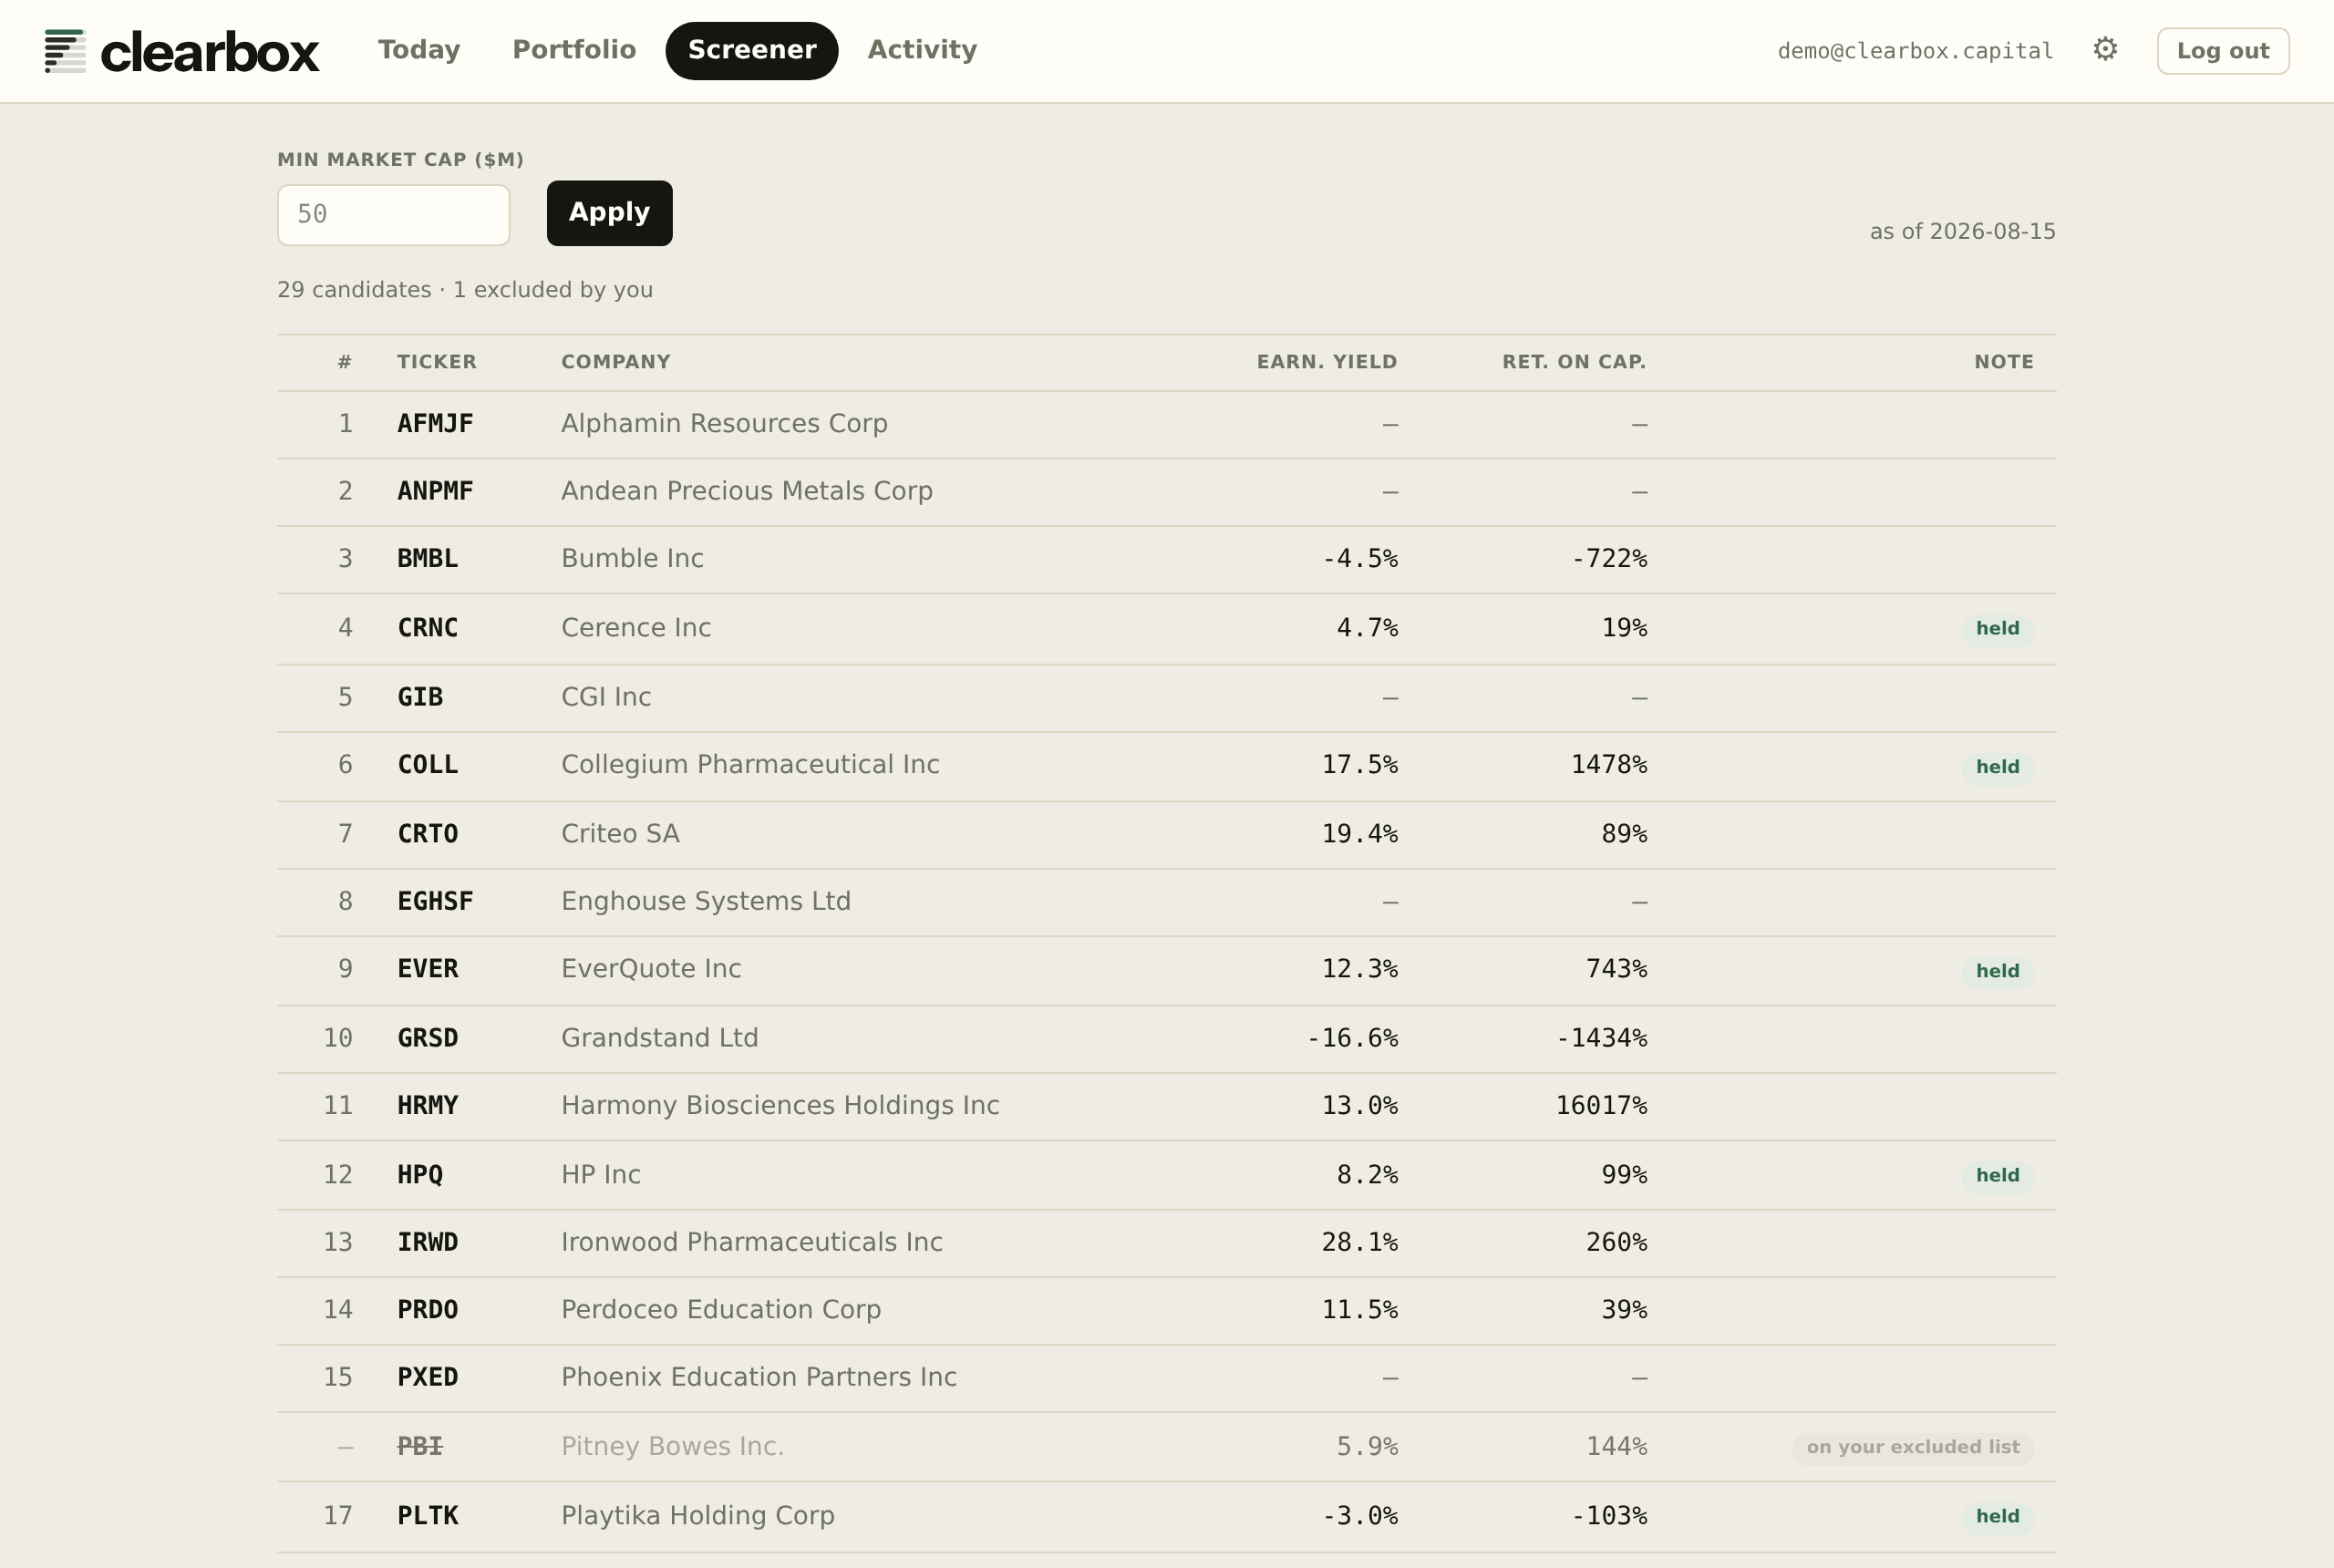Open the Portfolio tab

(x=574, y=50)
